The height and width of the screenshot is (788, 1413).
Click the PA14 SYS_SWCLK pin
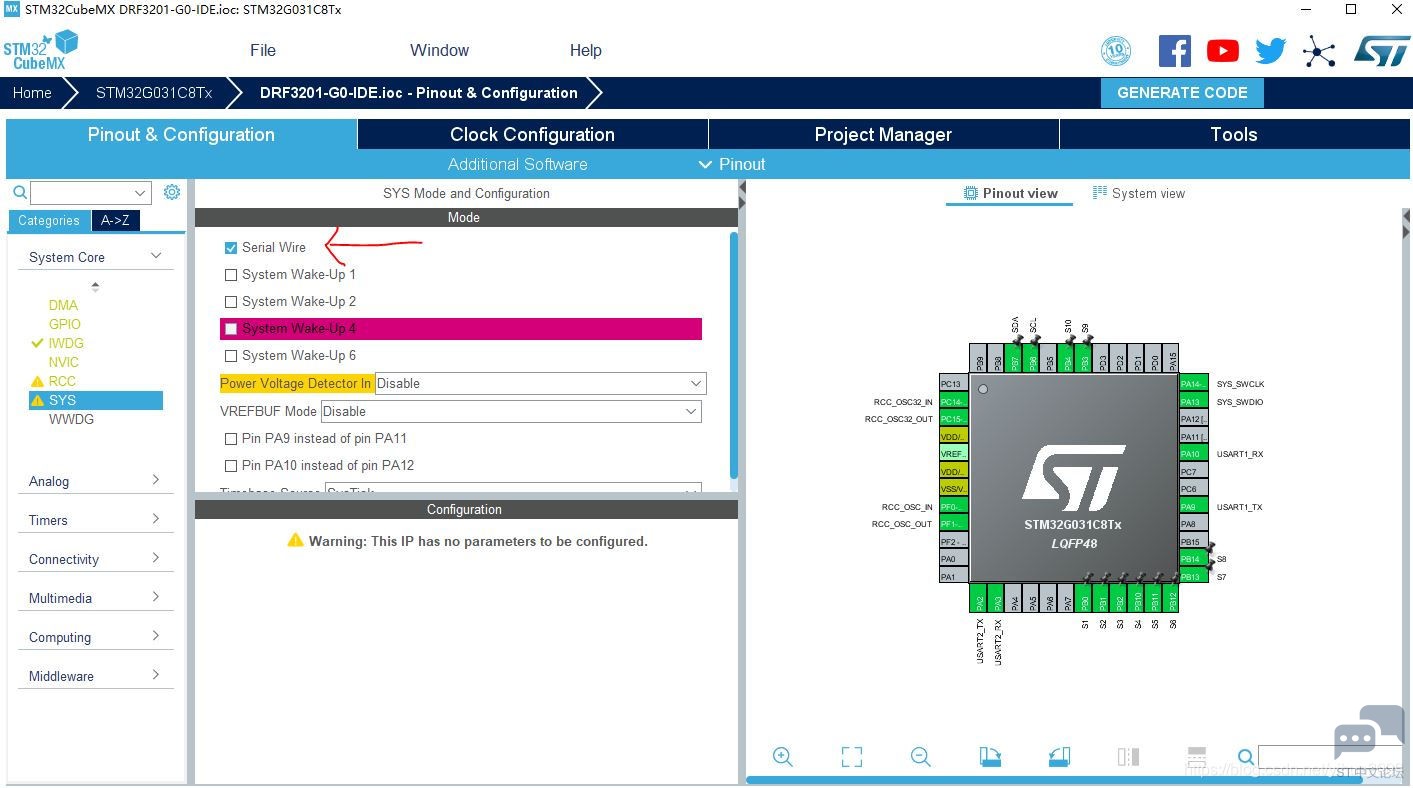[1193, 384]
